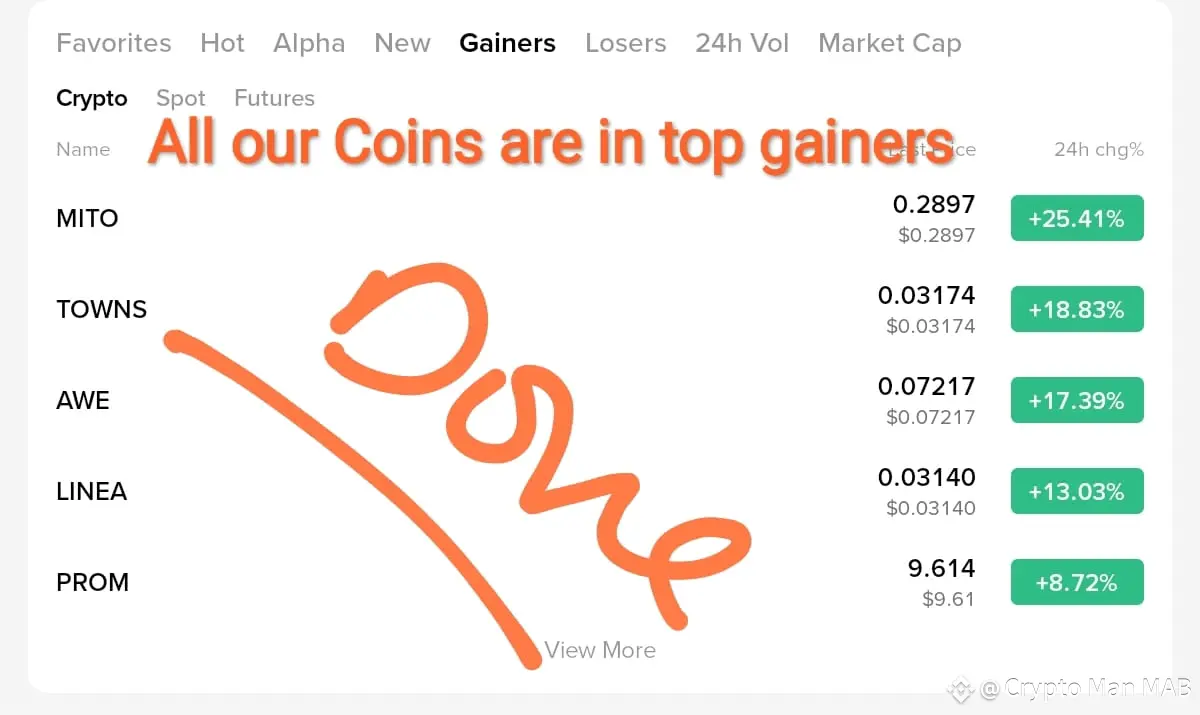1200x715 pixels.
Task: Select the Crypto sub-tab
Action: tap(92, 98)
